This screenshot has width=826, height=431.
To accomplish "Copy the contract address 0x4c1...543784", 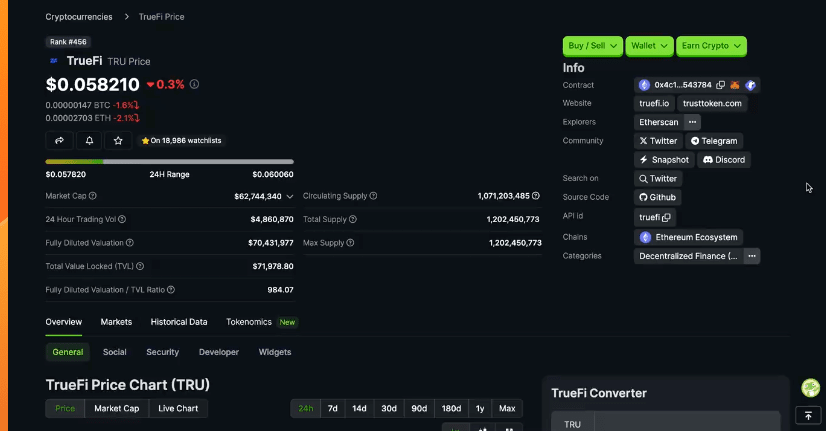I will pos(721,85).
